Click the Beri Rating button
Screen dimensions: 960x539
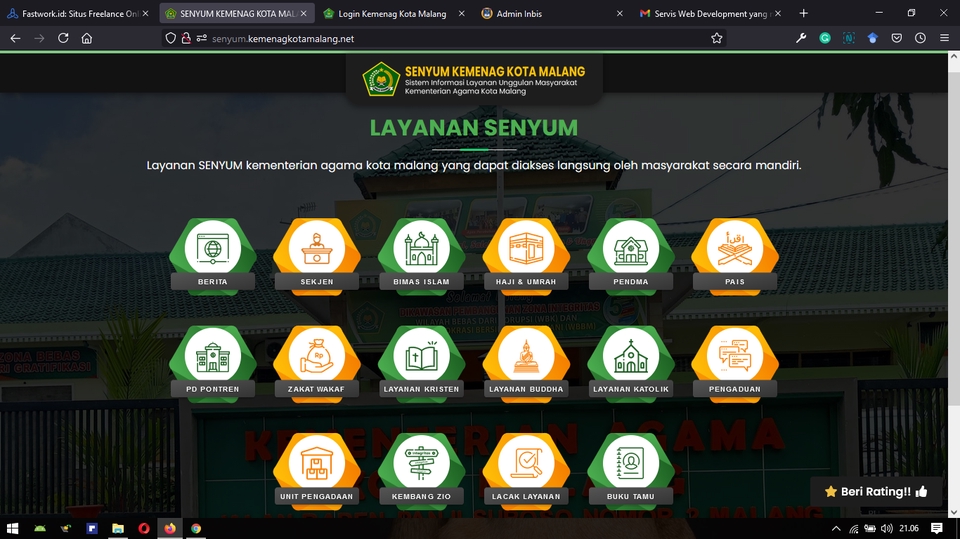tap(876, 491)
